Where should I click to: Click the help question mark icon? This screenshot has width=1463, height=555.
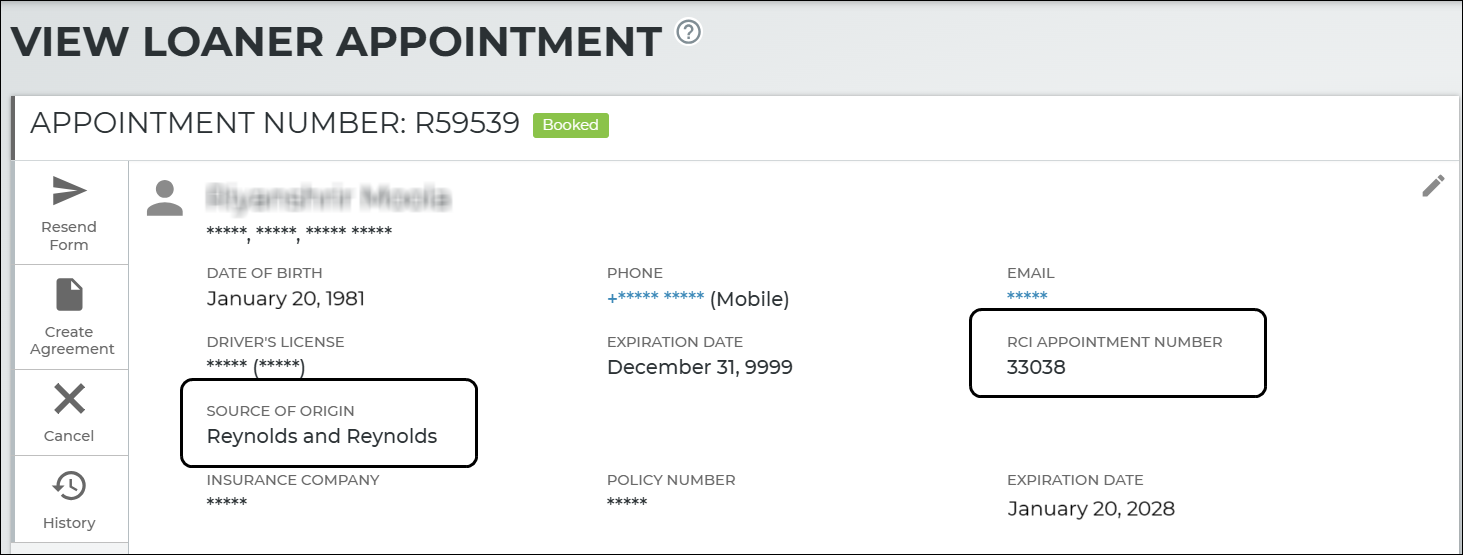click(x=688, y=32)
